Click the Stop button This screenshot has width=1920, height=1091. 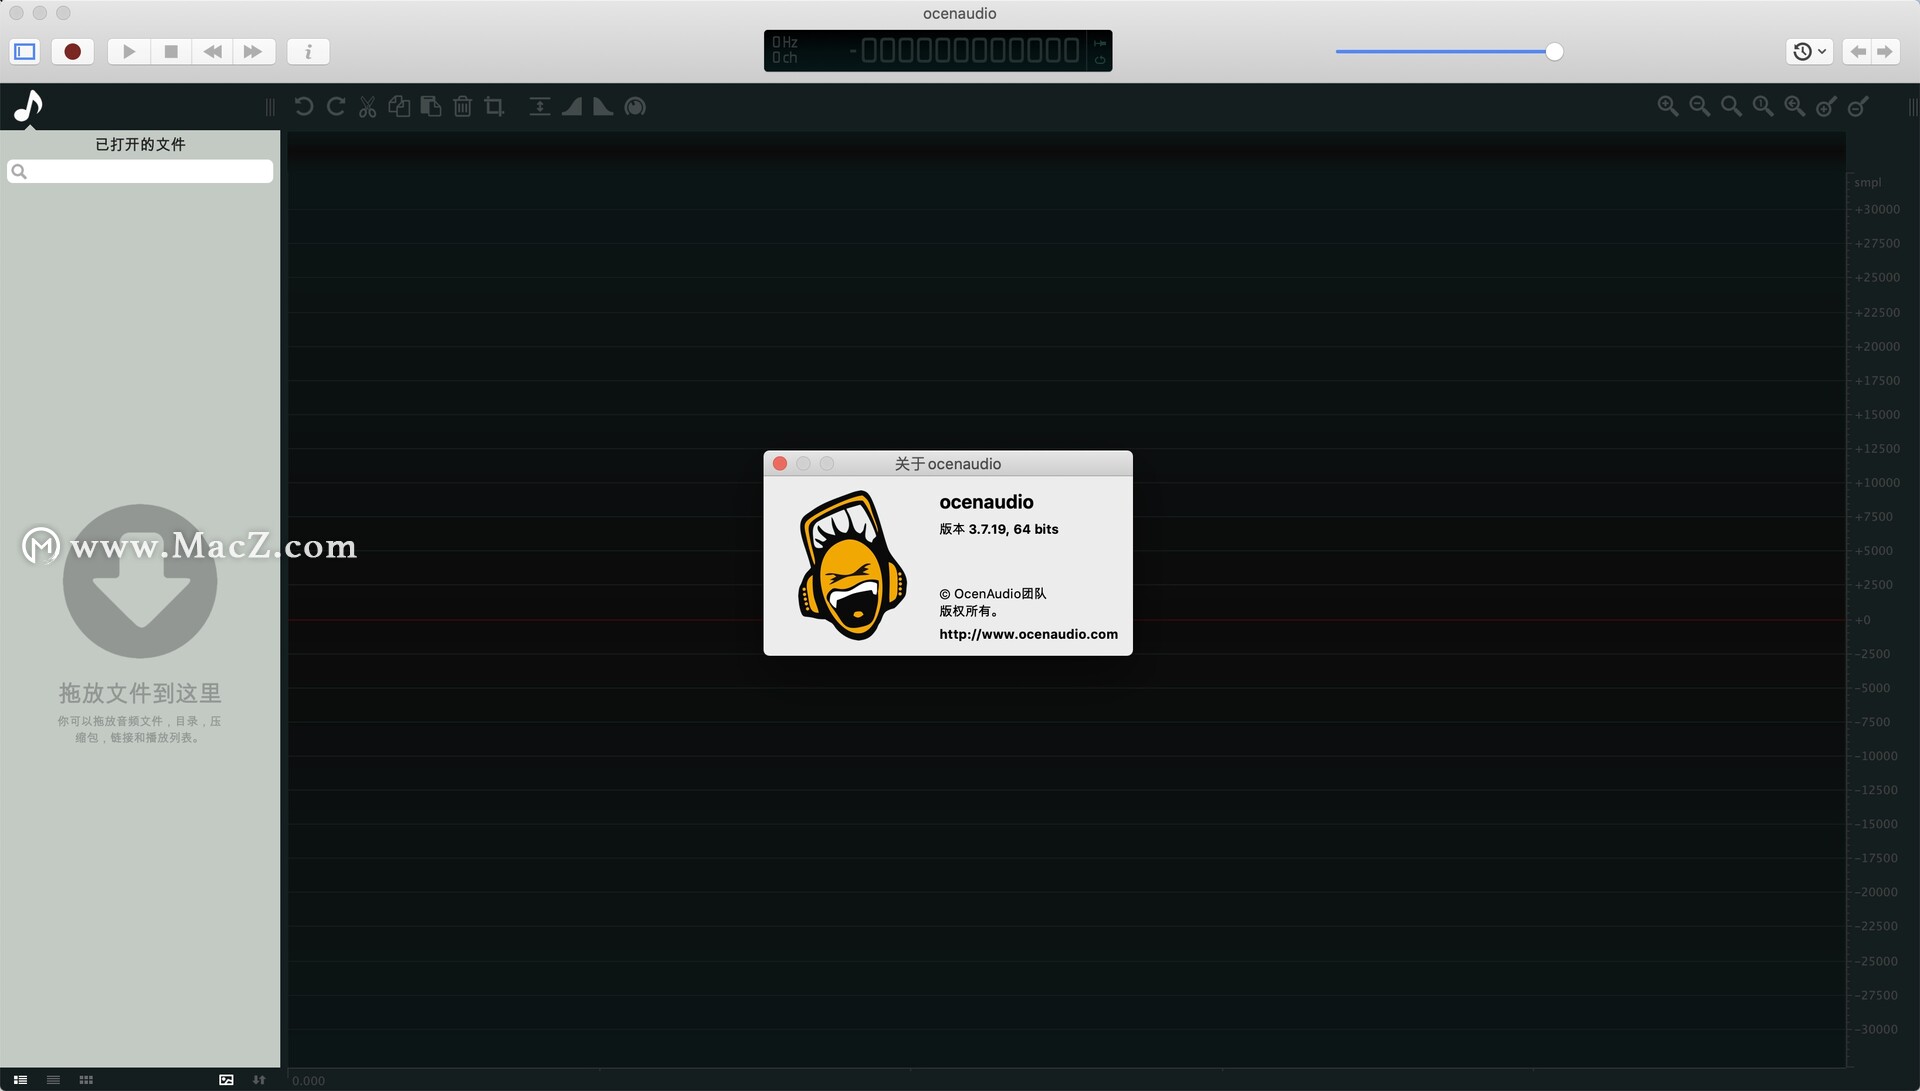[171, 51]
